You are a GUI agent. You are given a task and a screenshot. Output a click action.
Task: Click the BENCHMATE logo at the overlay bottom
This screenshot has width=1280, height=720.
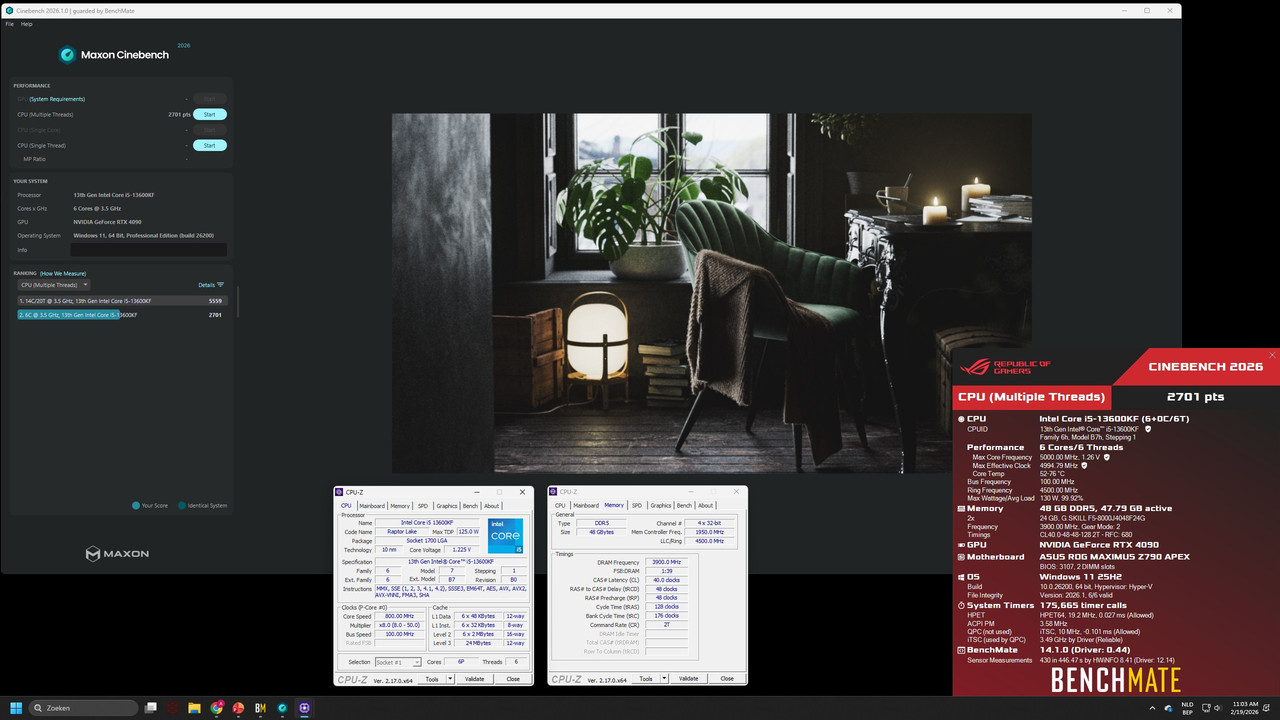(x=1116, y=681)
